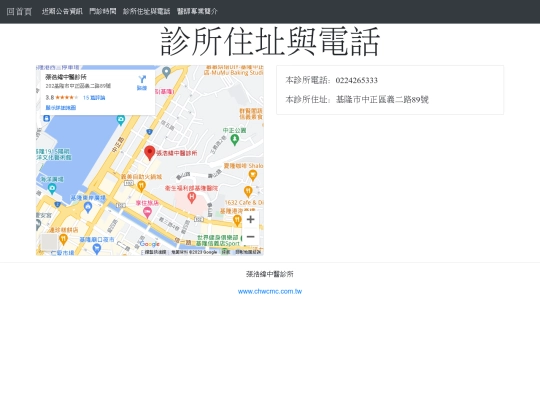Click the 夏隆咖啡 orange cafe marker

click(x=253, y=175)
